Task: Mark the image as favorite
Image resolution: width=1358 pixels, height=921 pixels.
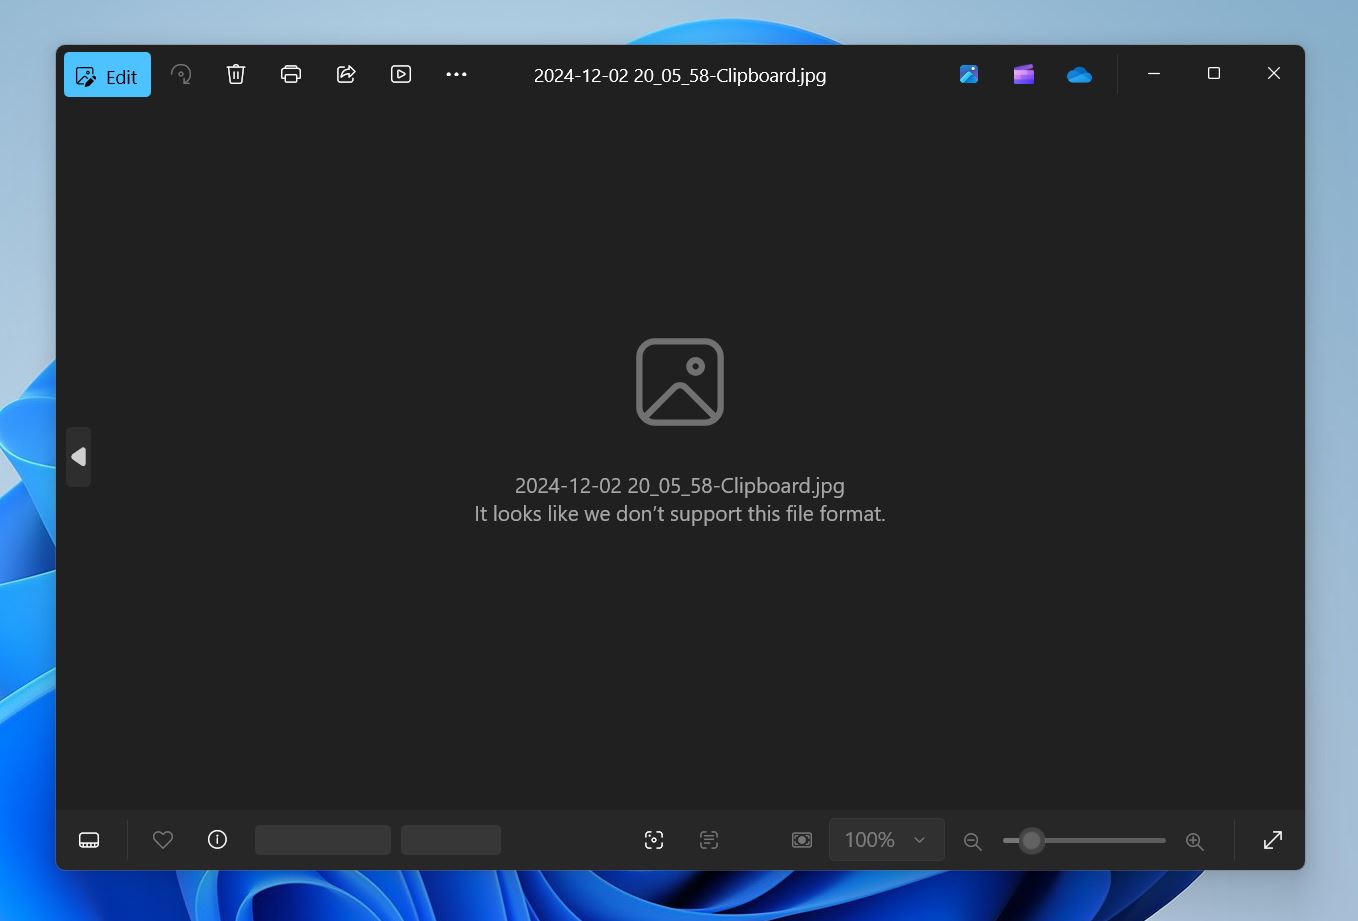Action: point(163,839)
